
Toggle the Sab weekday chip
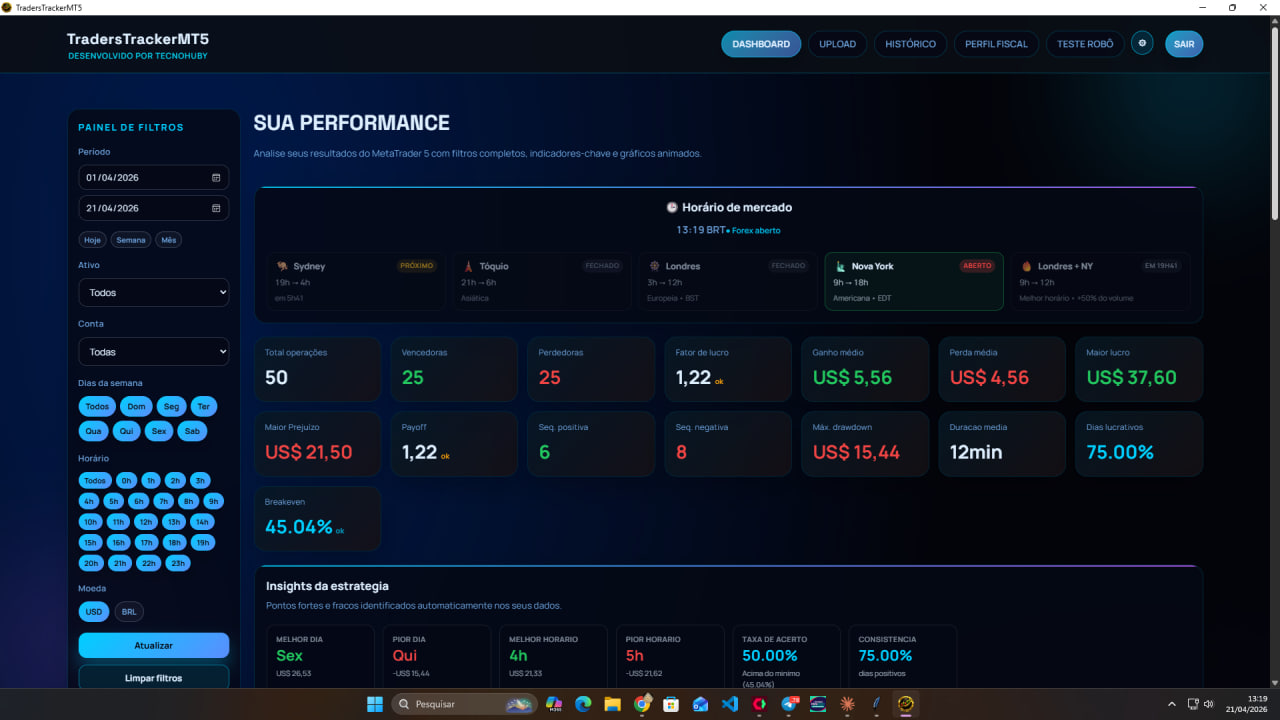[192, 431]
